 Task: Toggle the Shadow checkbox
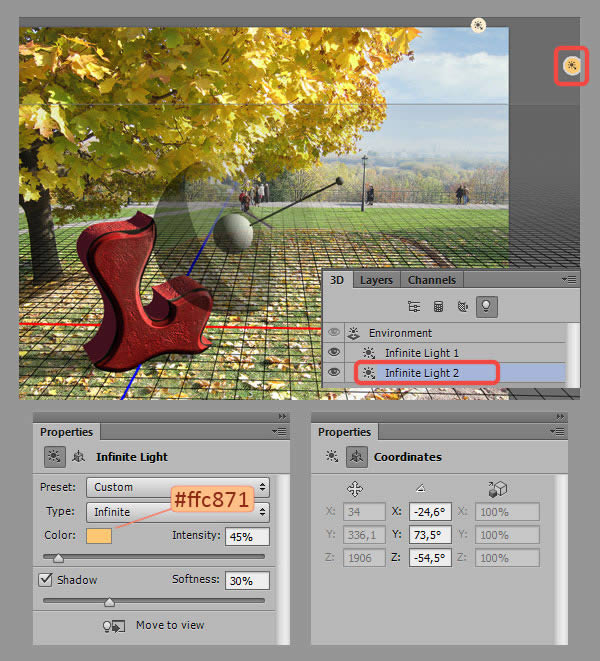pos(45,580)
